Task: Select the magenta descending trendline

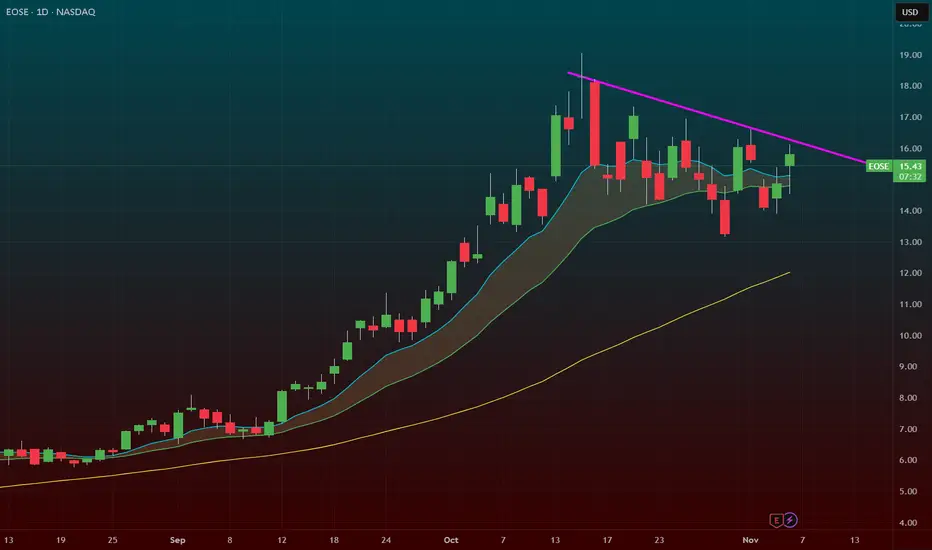Action: (716, 117)
